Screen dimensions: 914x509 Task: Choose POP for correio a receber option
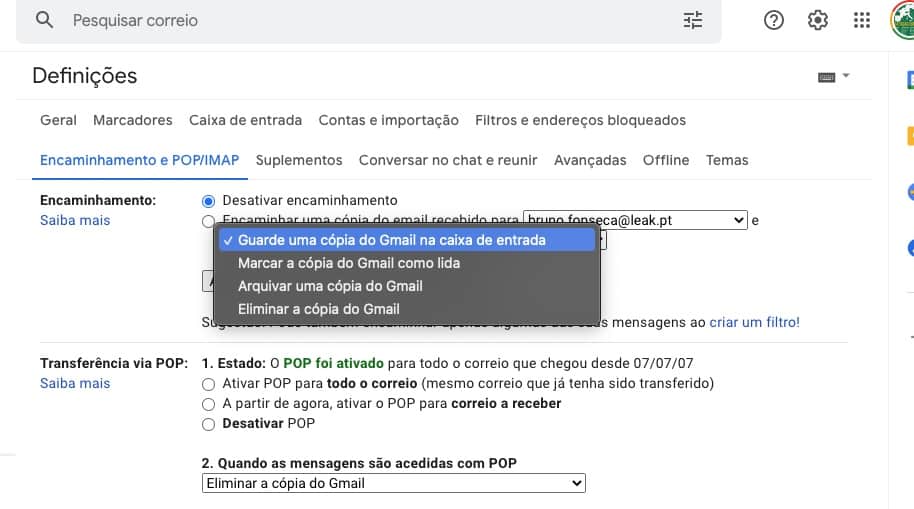(x=208, y=404)
